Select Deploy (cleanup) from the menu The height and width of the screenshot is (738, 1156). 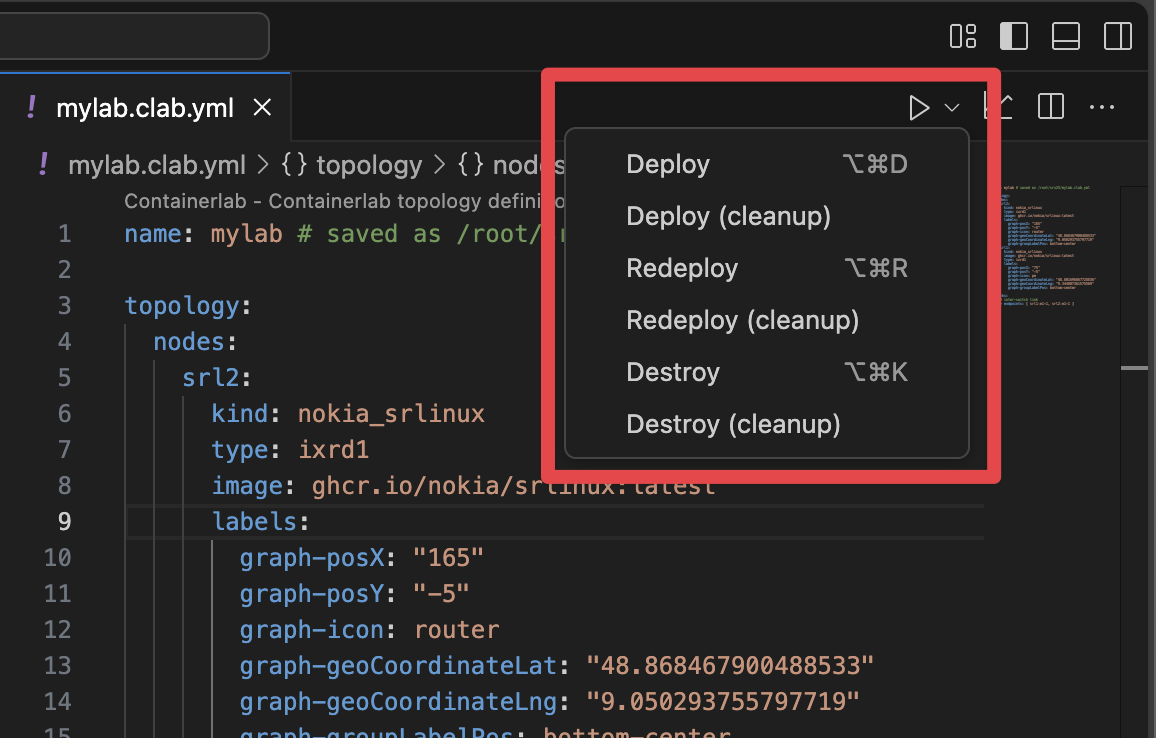click(728, 216)
